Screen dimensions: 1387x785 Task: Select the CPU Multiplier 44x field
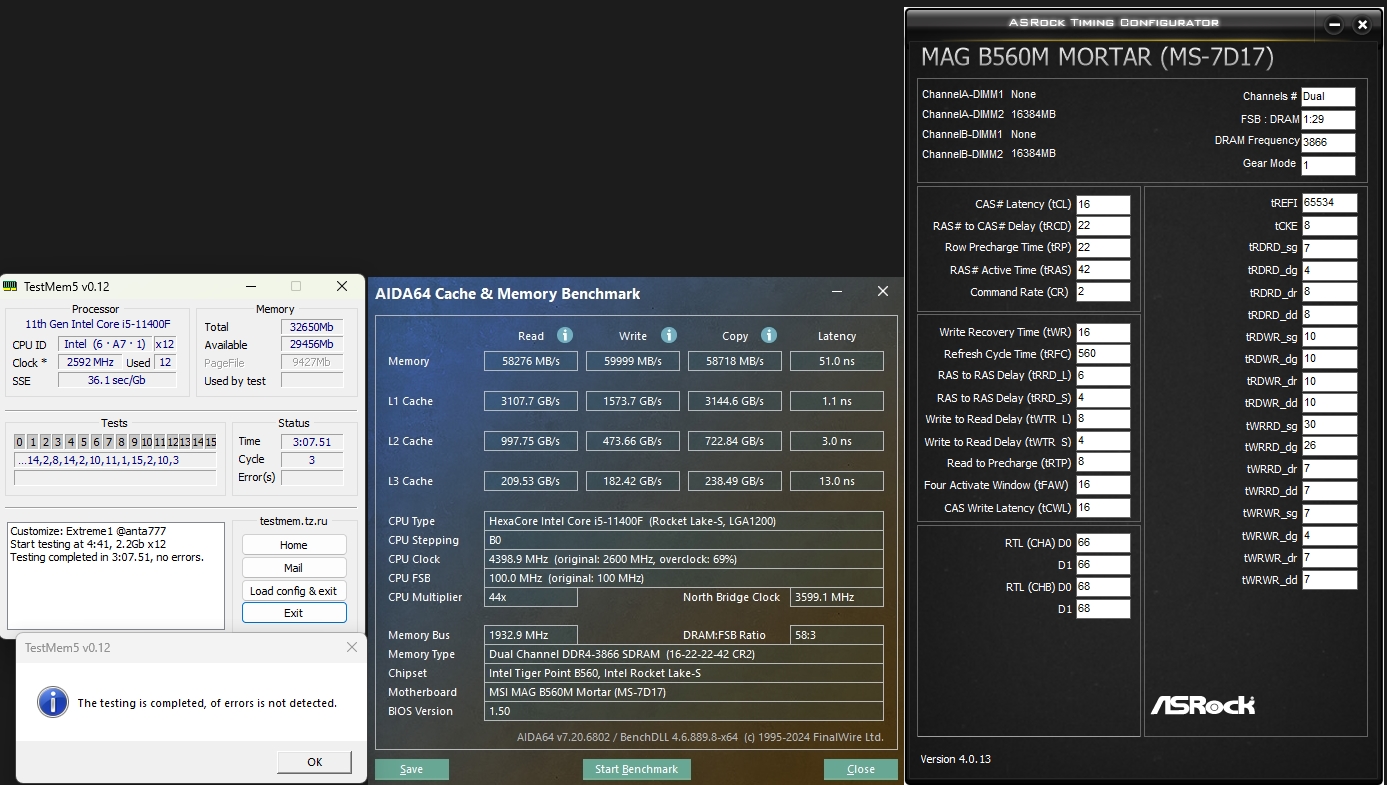point(531,597)
